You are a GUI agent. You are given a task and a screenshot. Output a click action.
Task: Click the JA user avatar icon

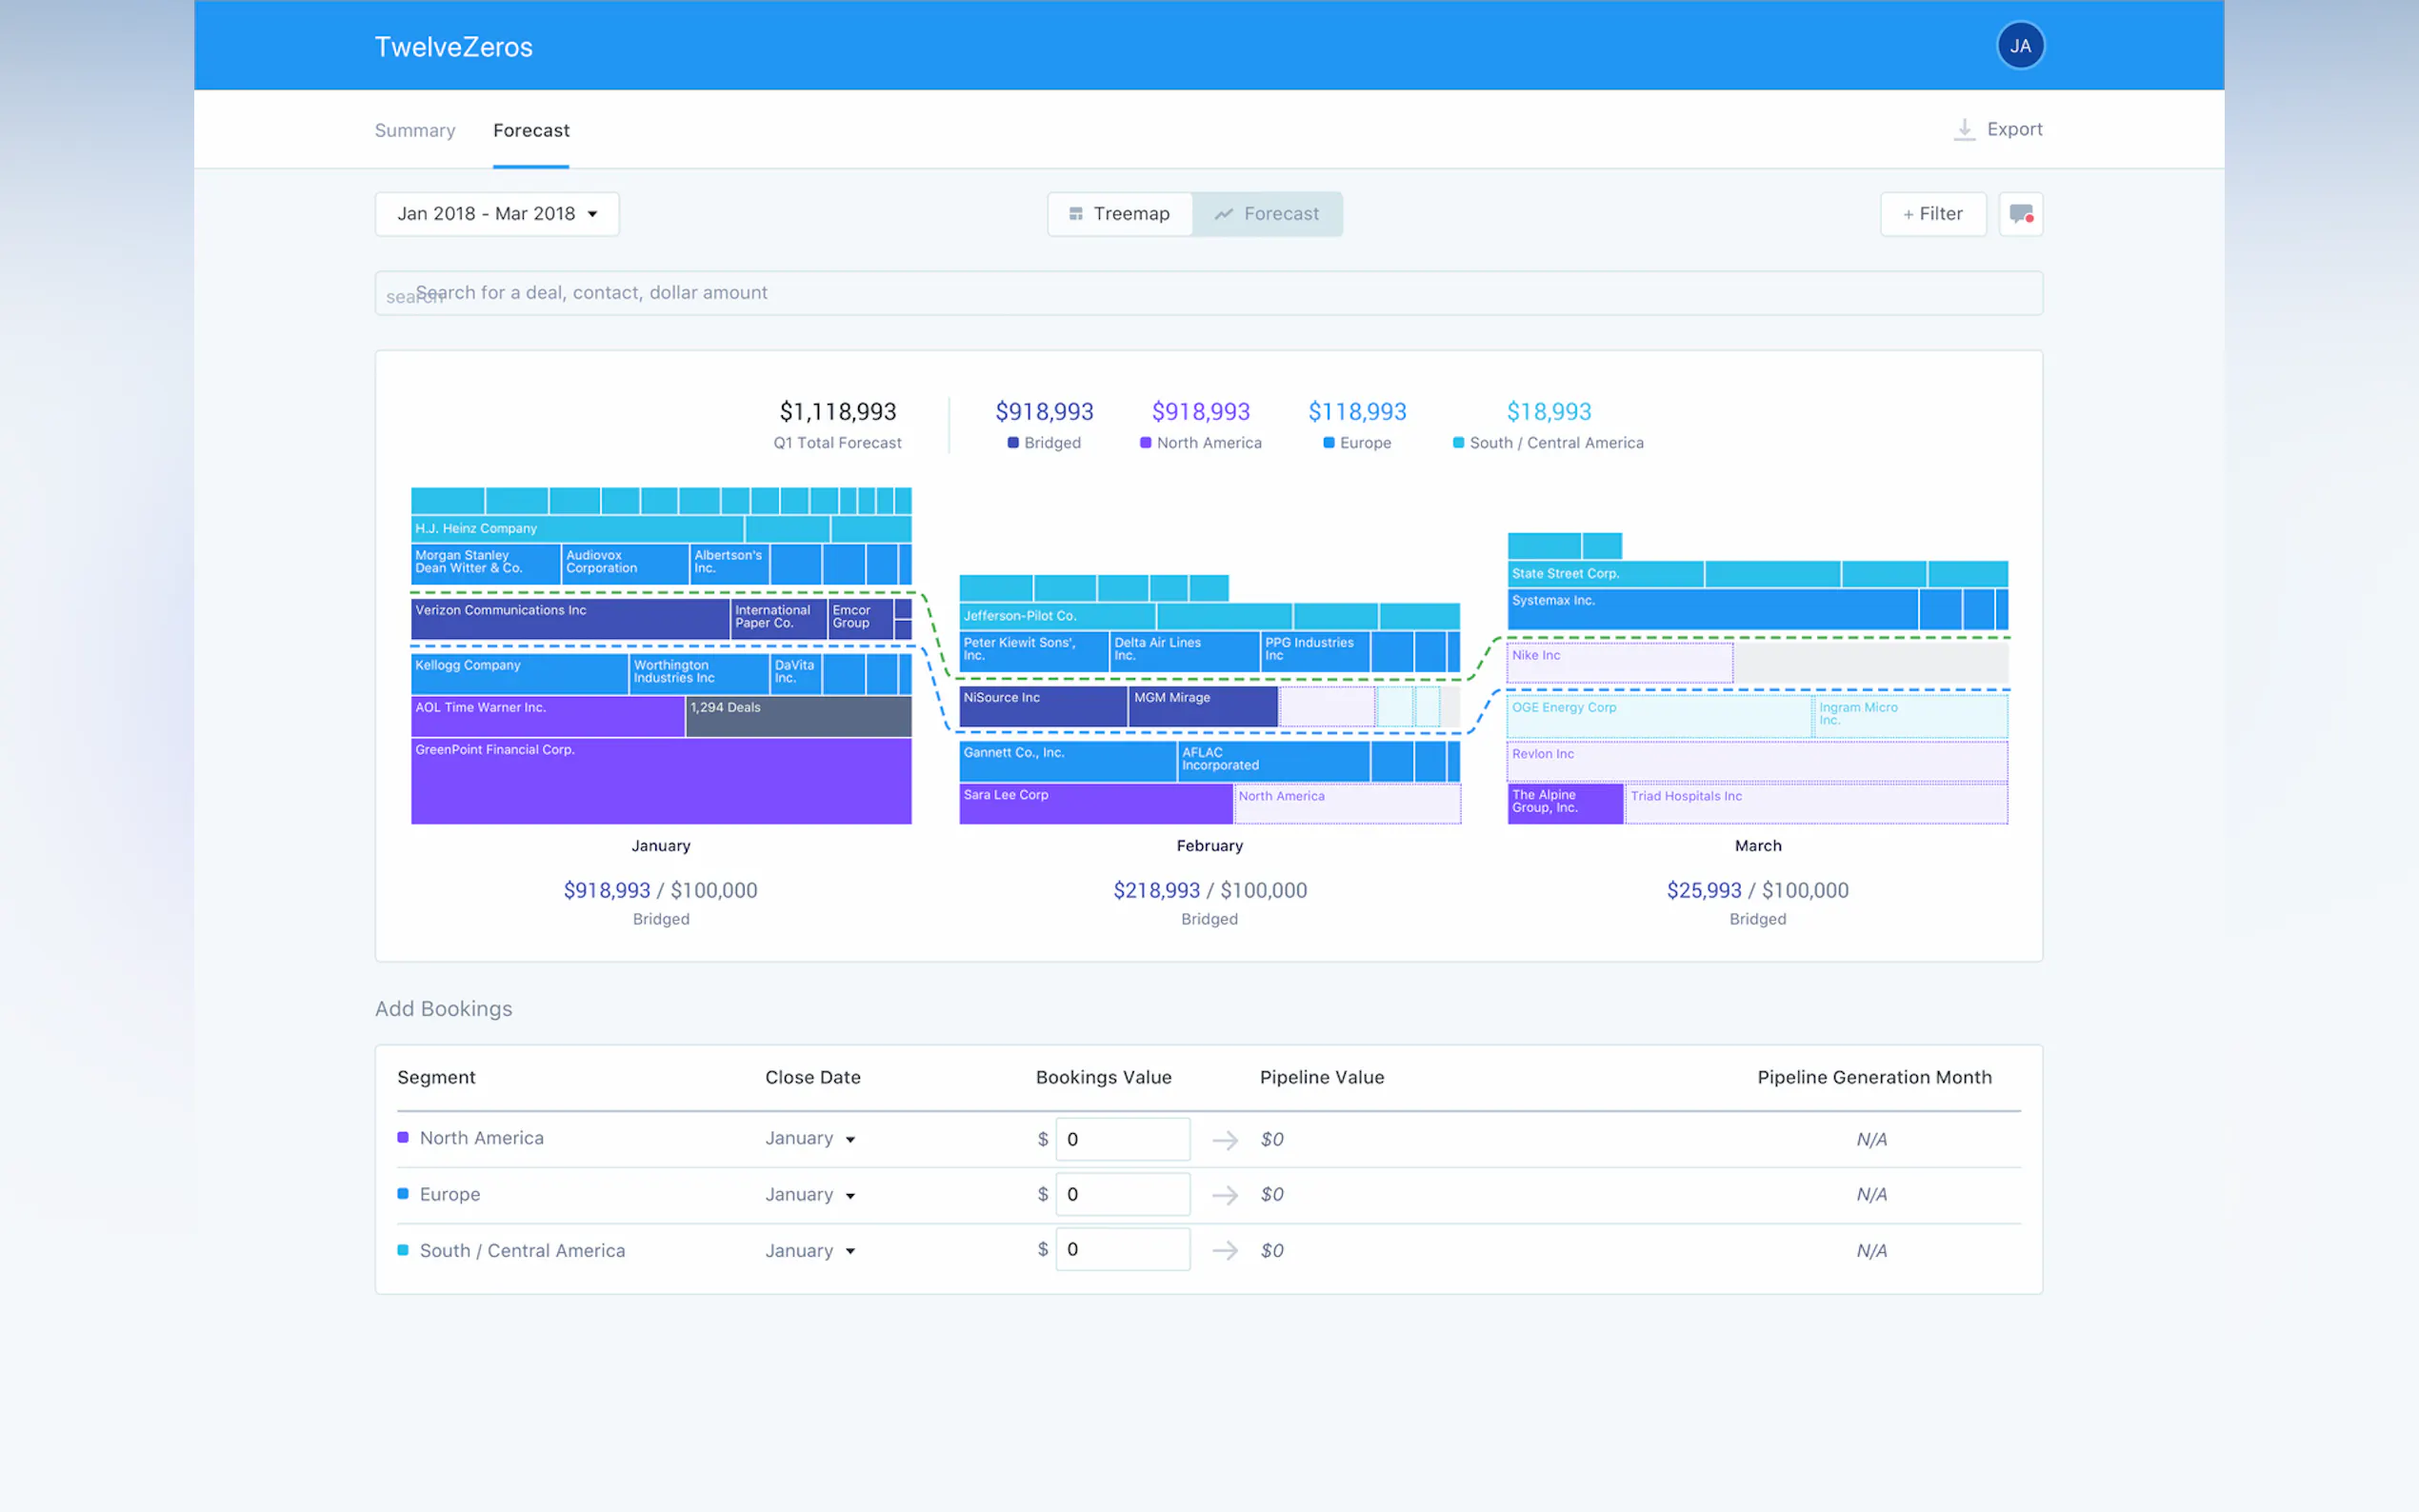pyautogui.click(x=2019, y=46)
